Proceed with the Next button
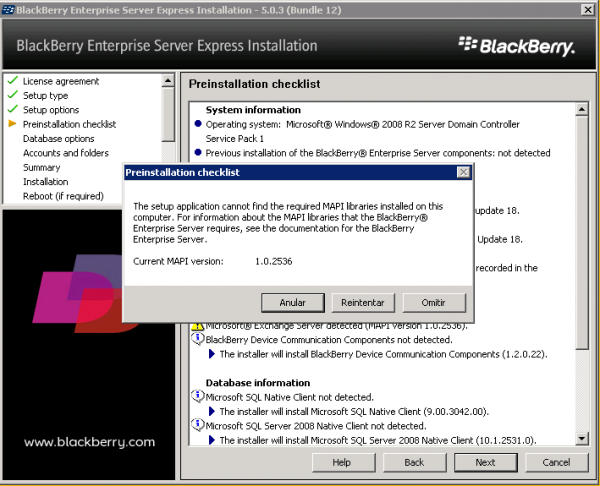600x486 pixels. click(x=486, y=463)
